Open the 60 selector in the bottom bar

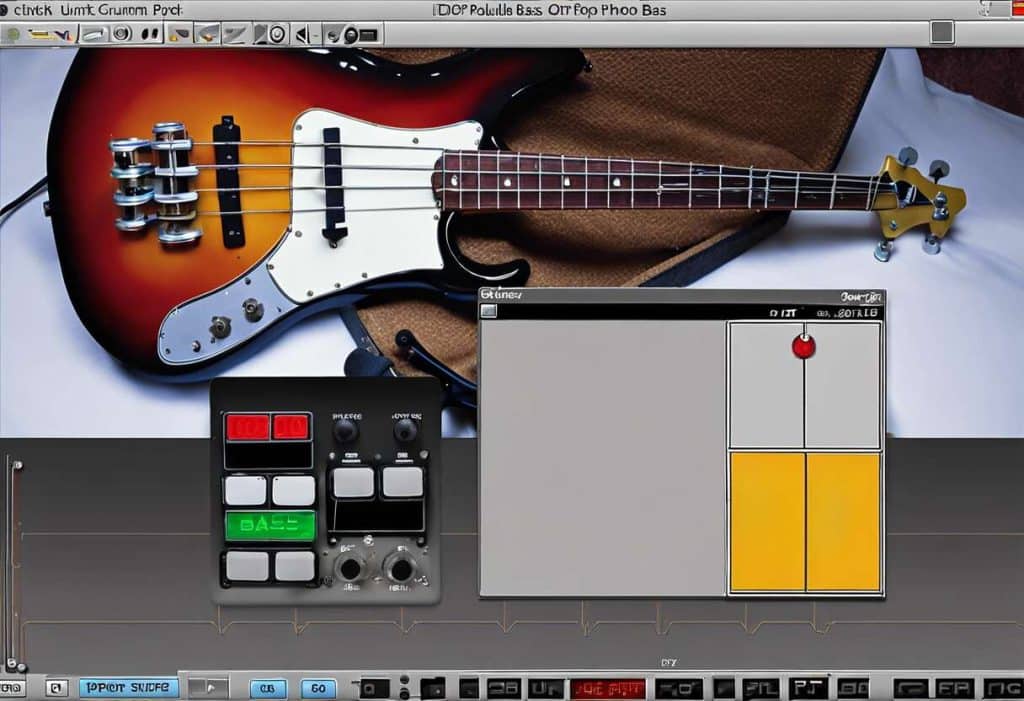pos(320,688)
